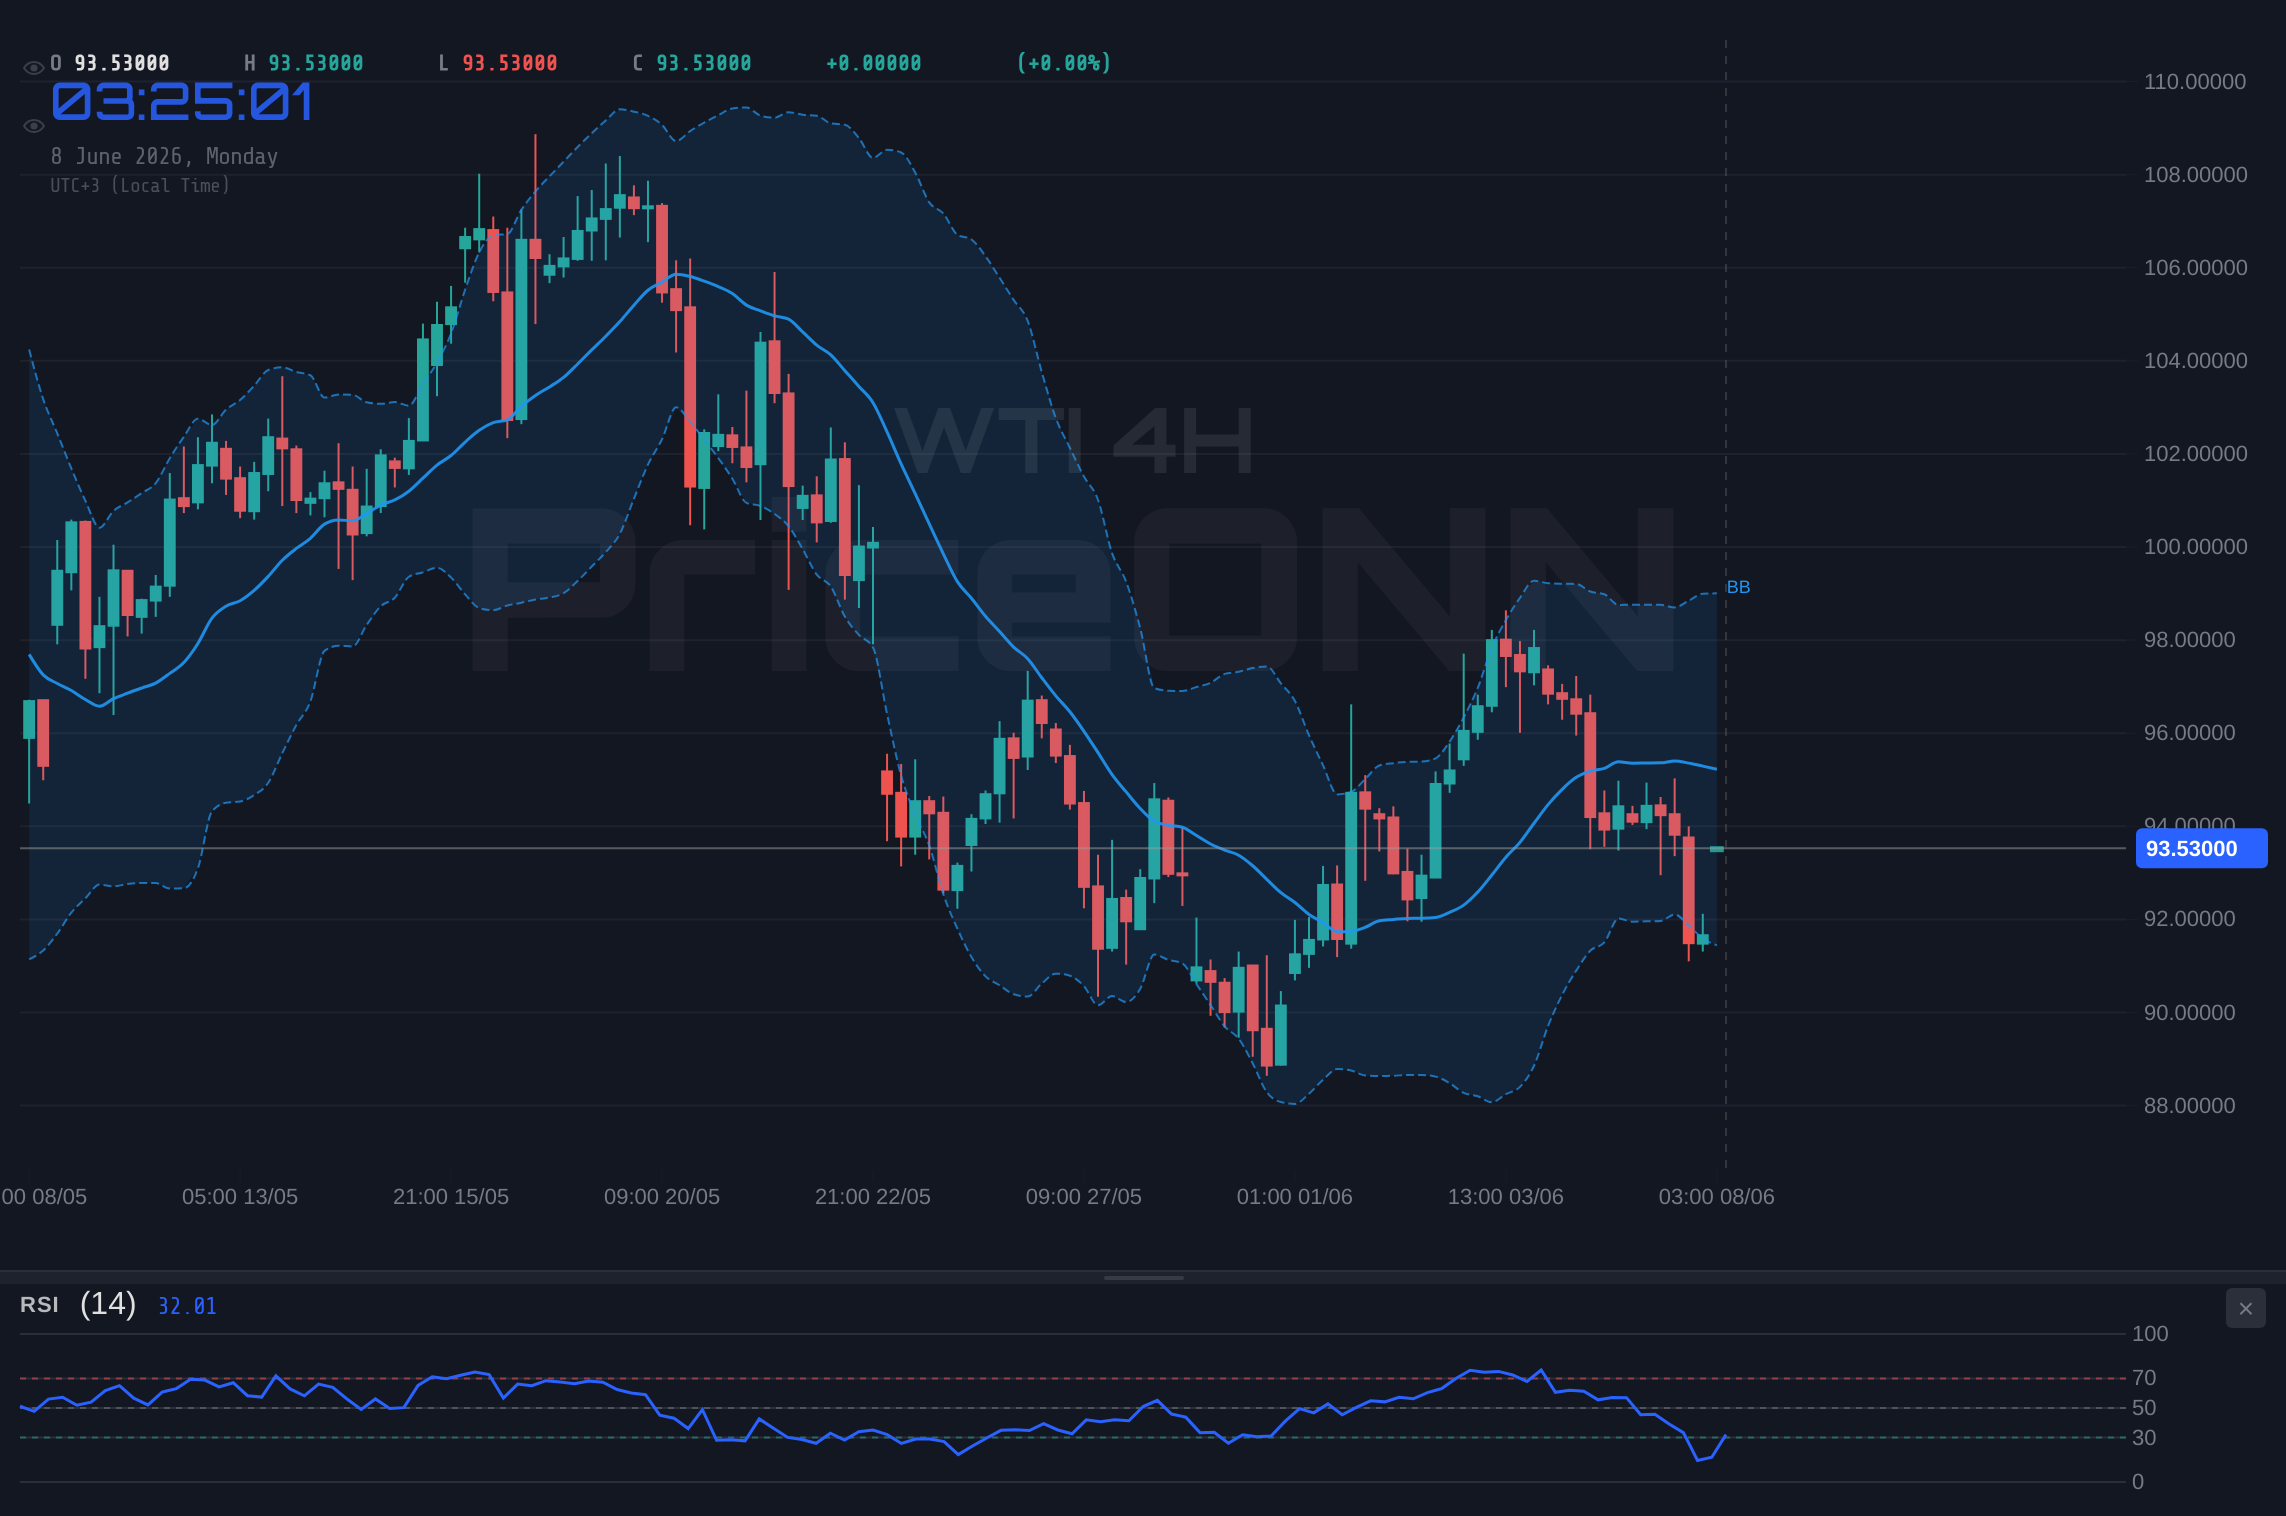Viewport: 2286px width, 1516px height.
Task: Click the BB indicator label
Action: (x=1738, y=587)
